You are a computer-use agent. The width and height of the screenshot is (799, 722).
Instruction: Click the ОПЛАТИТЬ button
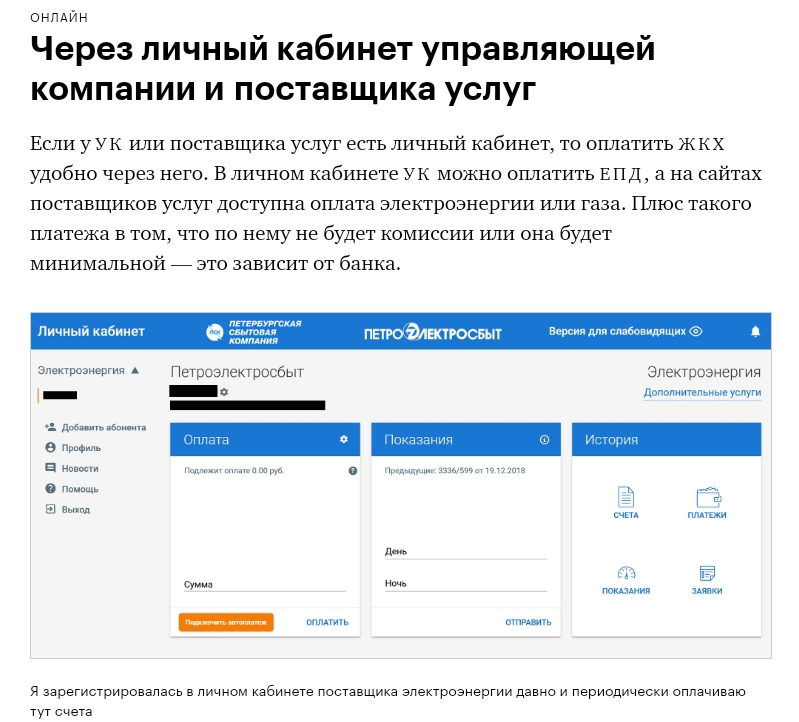(x=327, y=622)
